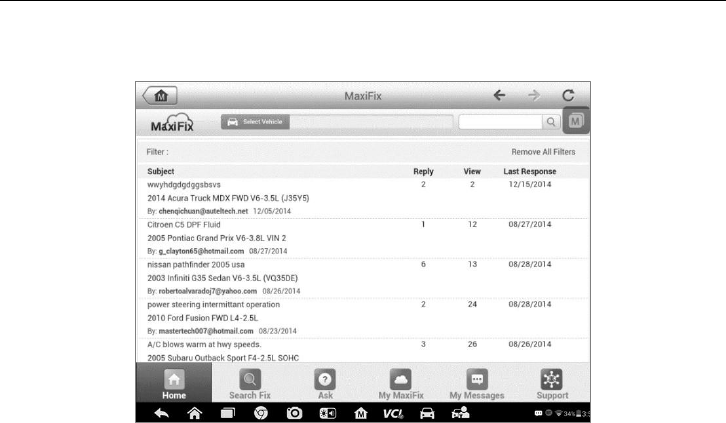Viewport: 726px width, 423px height.
Task: Click author mastertech007@hotmail.com
Action: [206, 331]
